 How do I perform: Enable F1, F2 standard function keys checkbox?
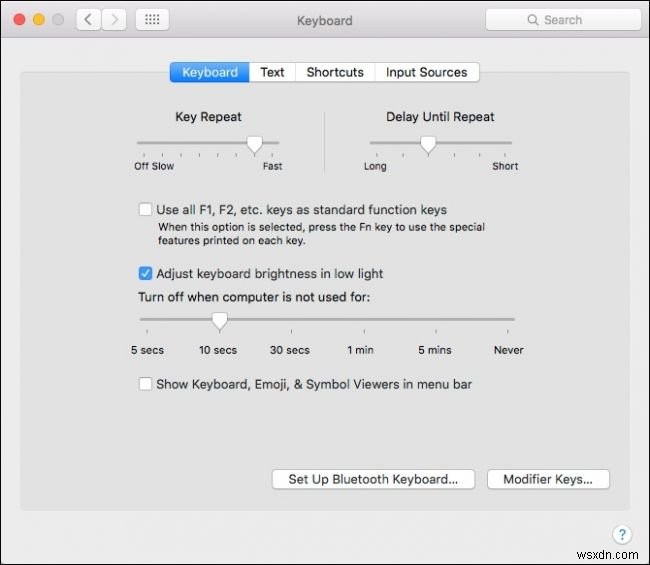[x=145, y=209]
